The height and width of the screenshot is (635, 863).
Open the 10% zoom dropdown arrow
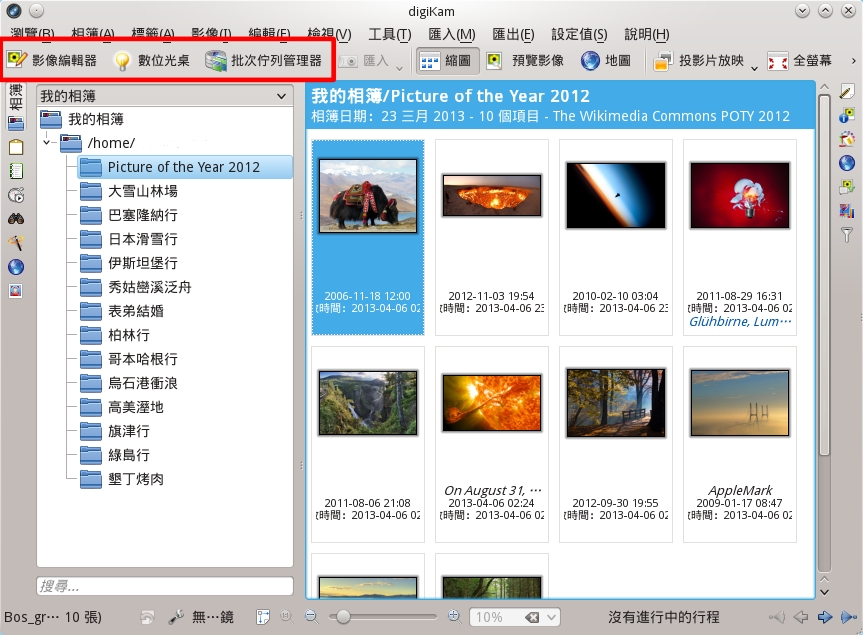[x=551, y=617]
